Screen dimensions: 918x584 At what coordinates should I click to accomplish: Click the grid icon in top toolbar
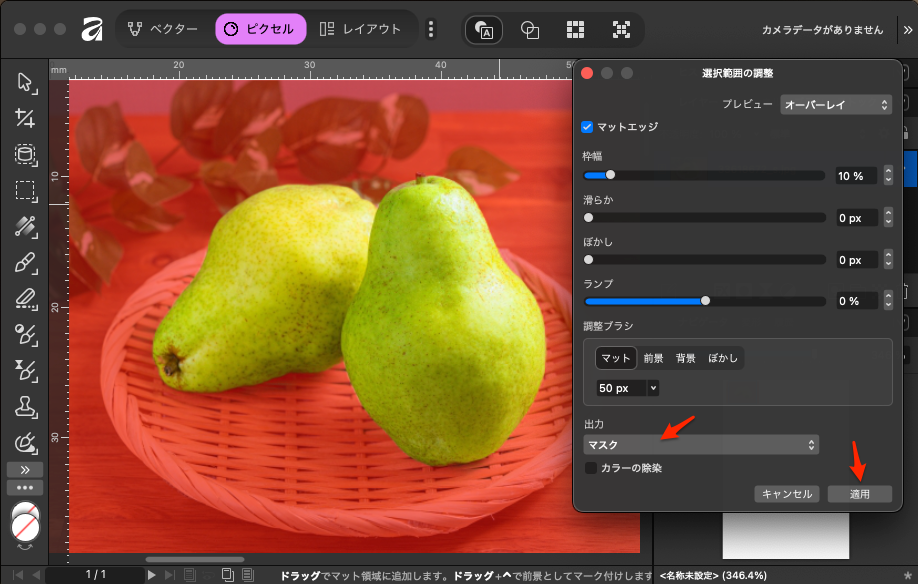pos(575,29)
